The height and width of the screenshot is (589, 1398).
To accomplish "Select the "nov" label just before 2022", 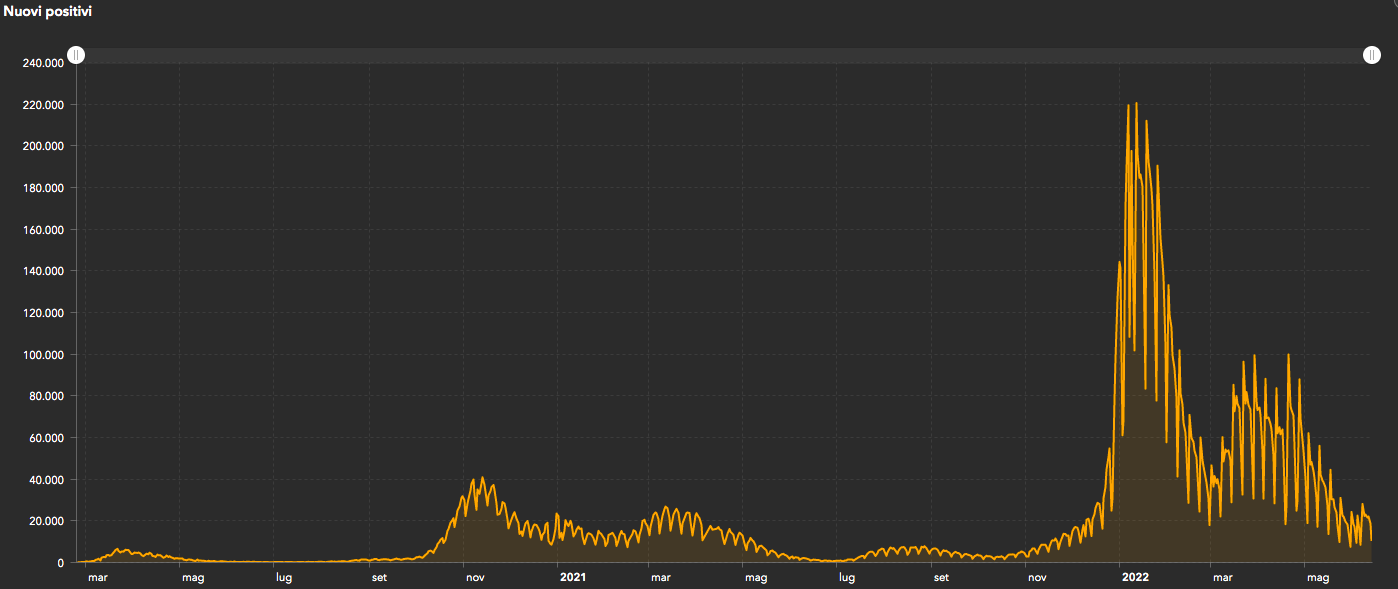I will click(1038, 577).
